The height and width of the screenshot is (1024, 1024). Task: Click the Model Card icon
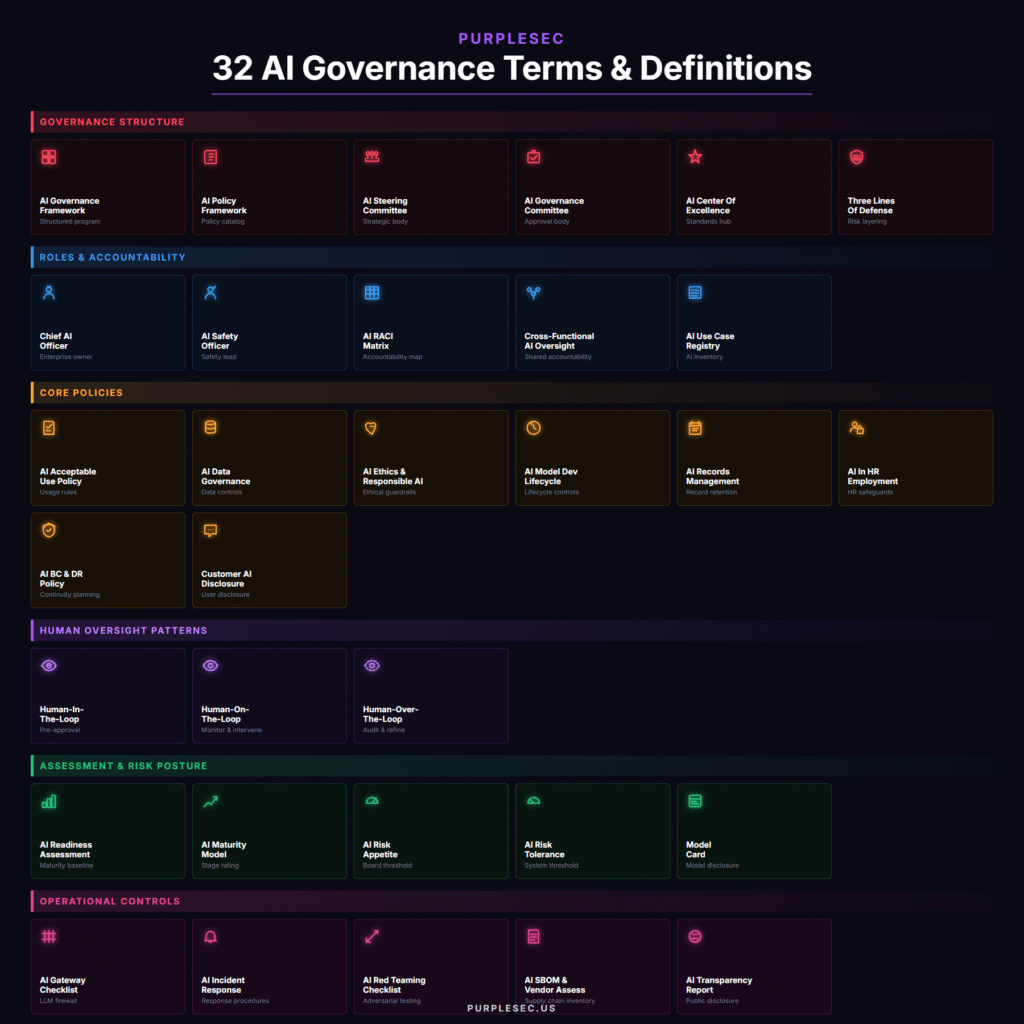coord(695,801)
